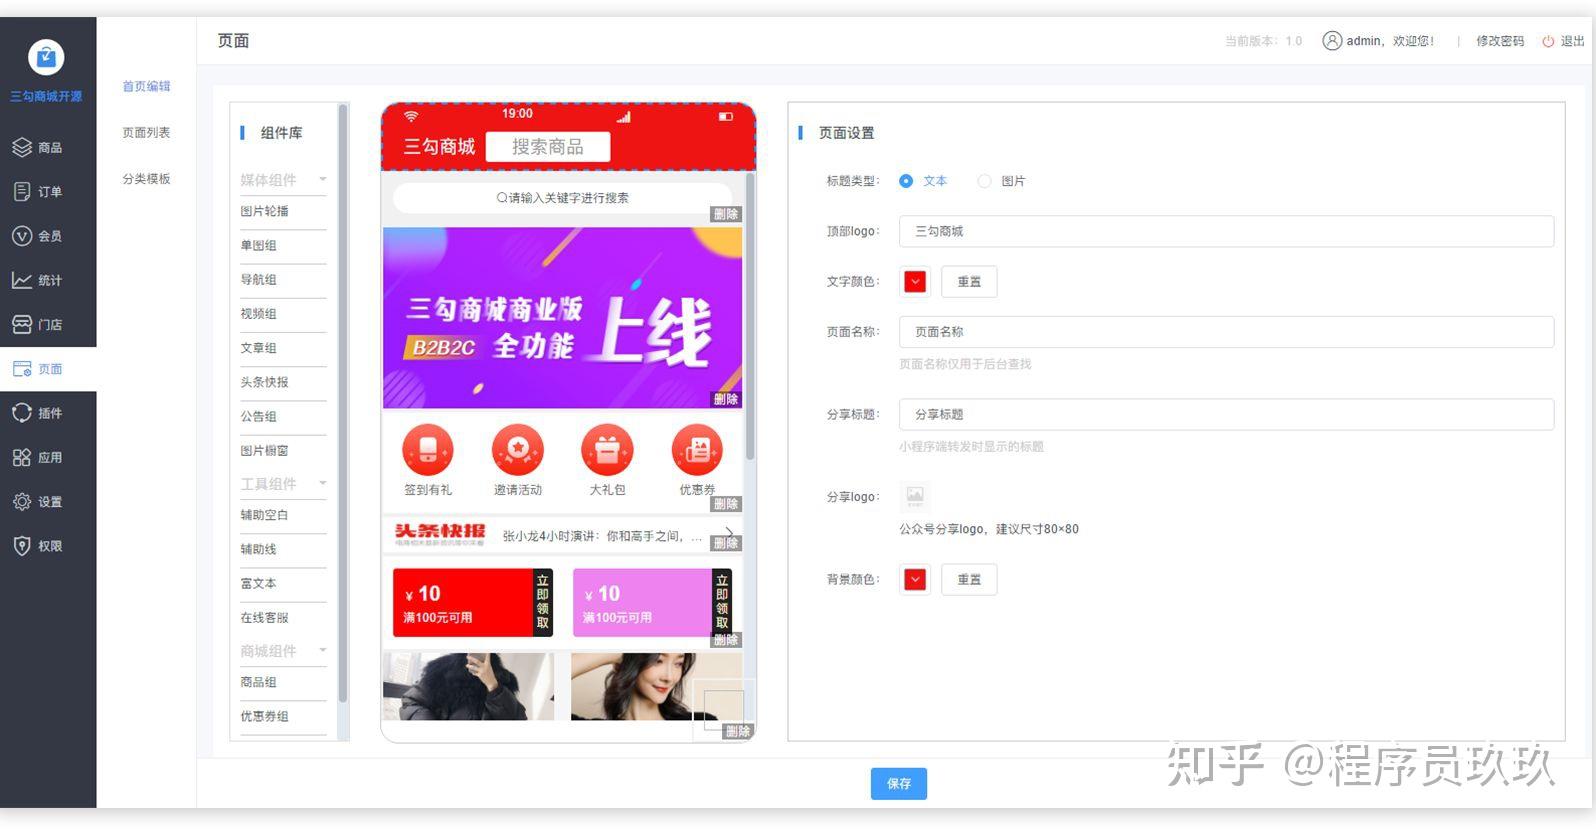The width and height of the screenshot is (1596, 829).
Task: Click the 头条快报 headline logo
Action: click(x=440, y=534)
